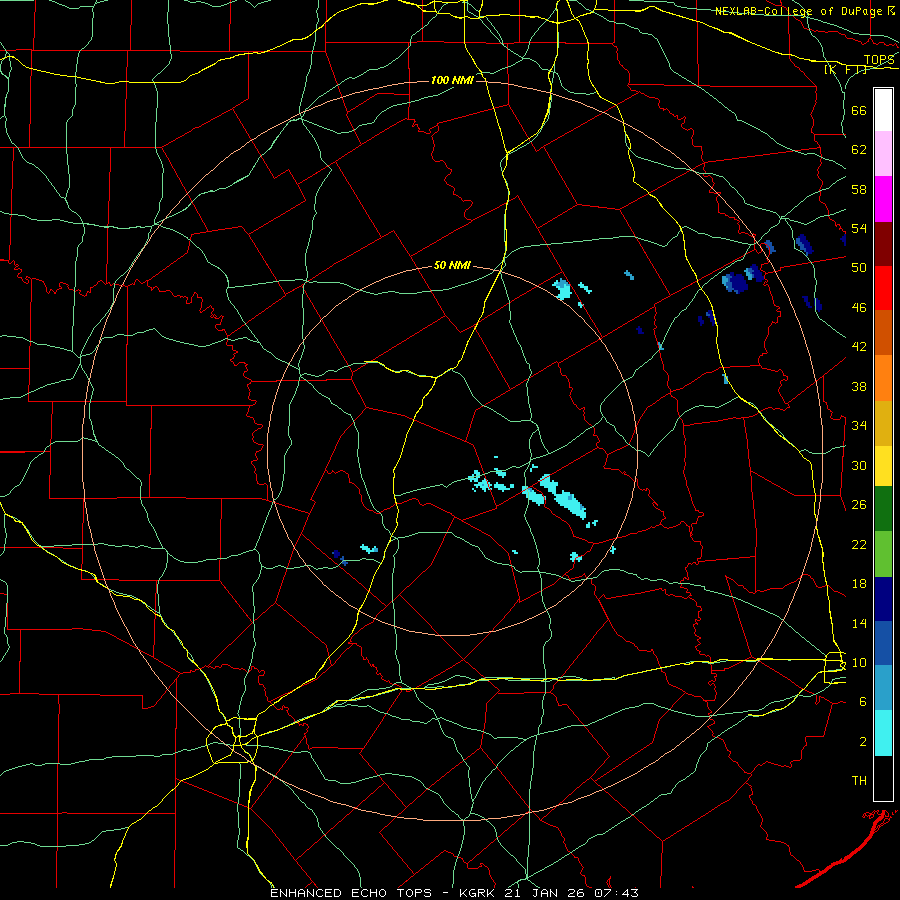Click the dark red legend band
The image size is (900, 900).
tap(883, 244)
